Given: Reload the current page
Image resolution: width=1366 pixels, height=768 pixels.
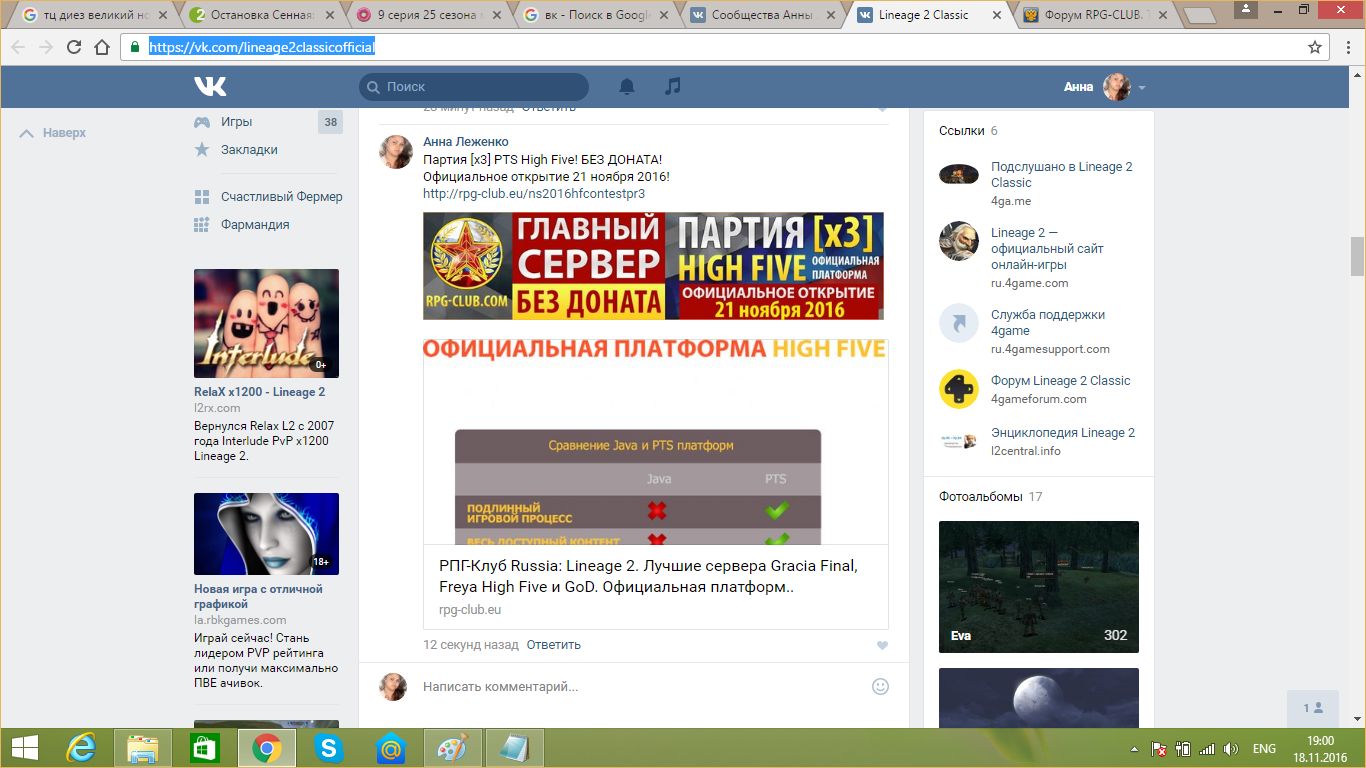Looking at the screenshot, I should point(73,47).
